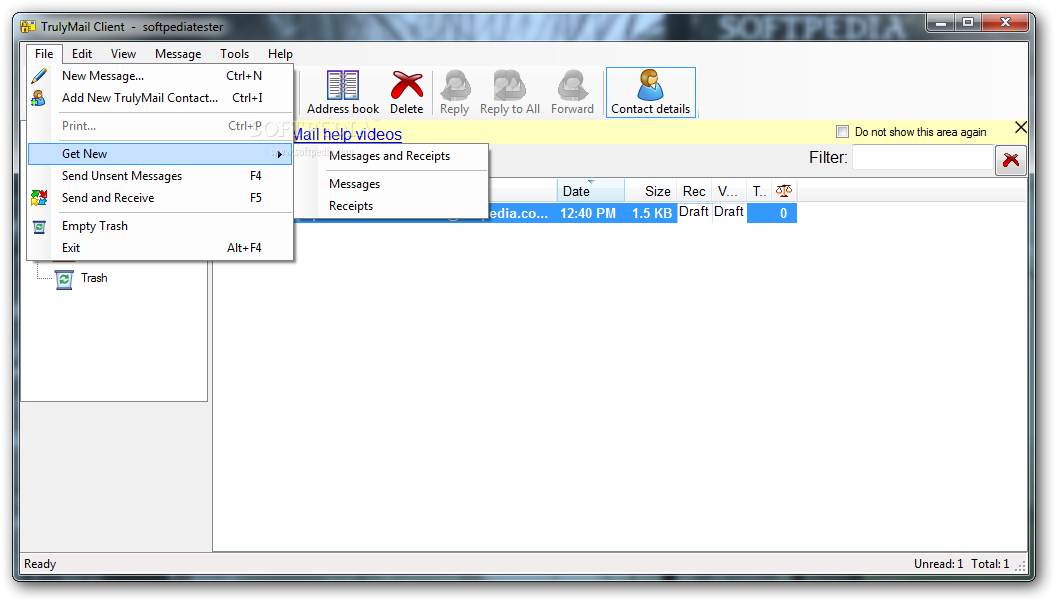Click the Reply toolbar icon
Screen dimensions: 1056x602
(455, 92)
